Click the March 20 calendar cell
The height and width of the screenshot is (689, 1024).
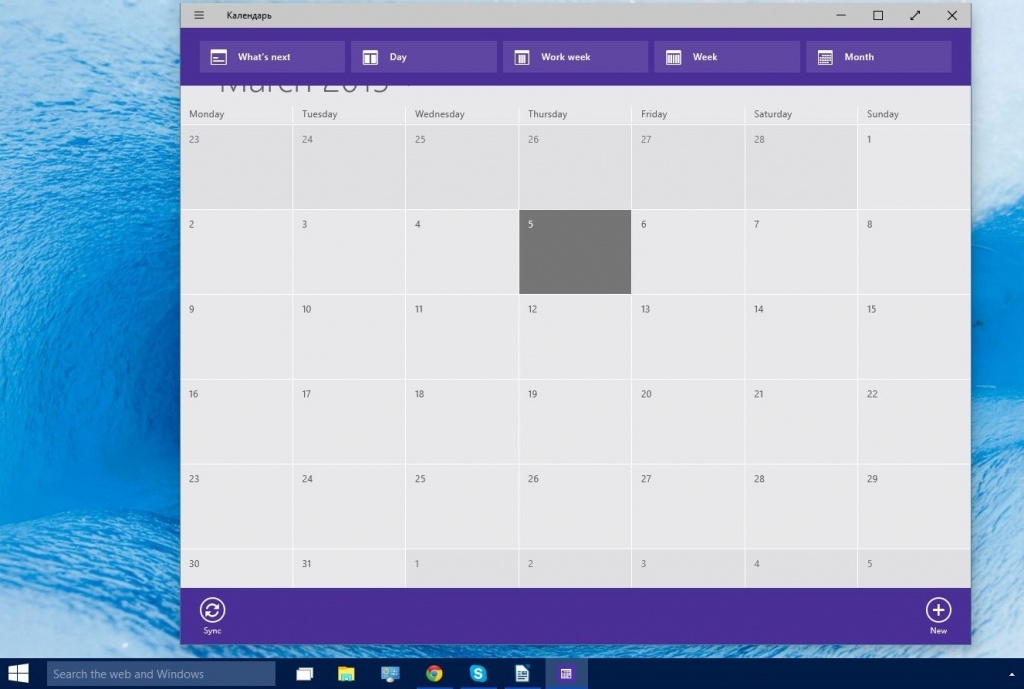pos(688,420)
